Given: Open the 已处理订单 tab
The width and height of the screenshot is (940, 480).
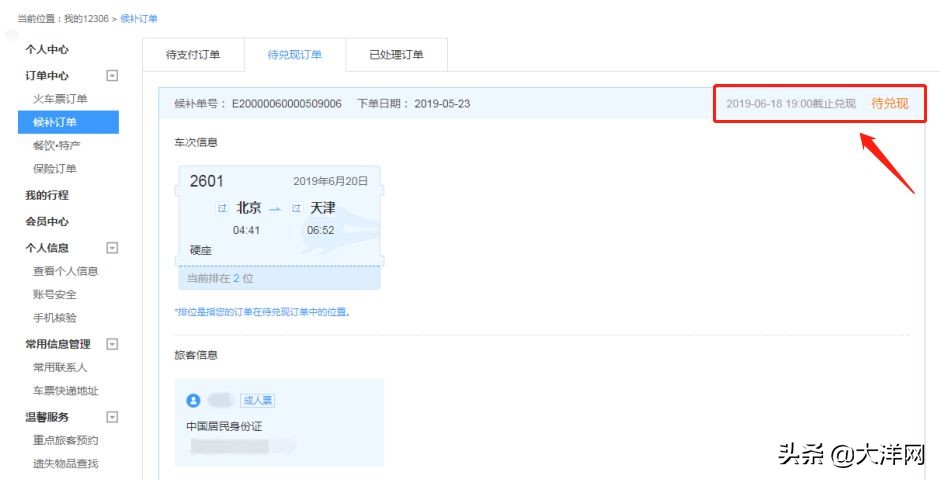Looking at the screenshot, I should [396, 55].
